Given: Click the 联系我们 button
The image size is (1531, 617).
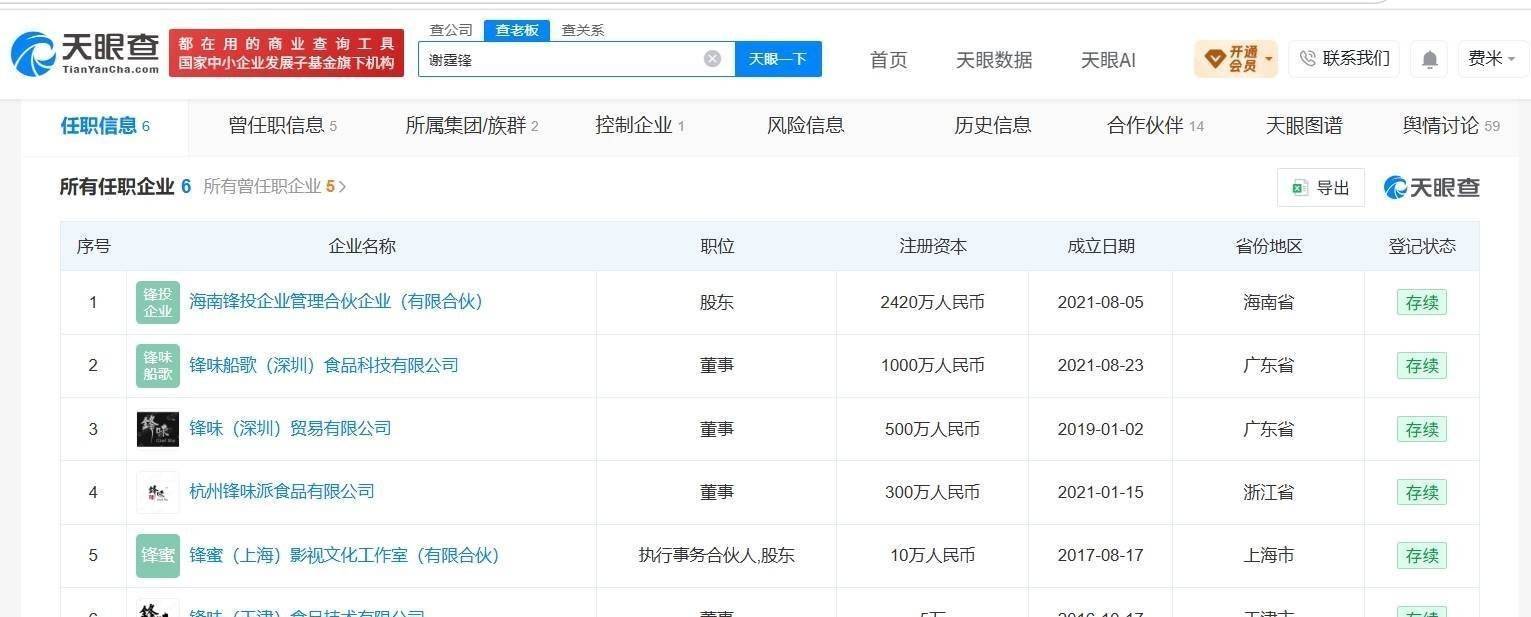Looking at the screenshot, I should 1344,59.
